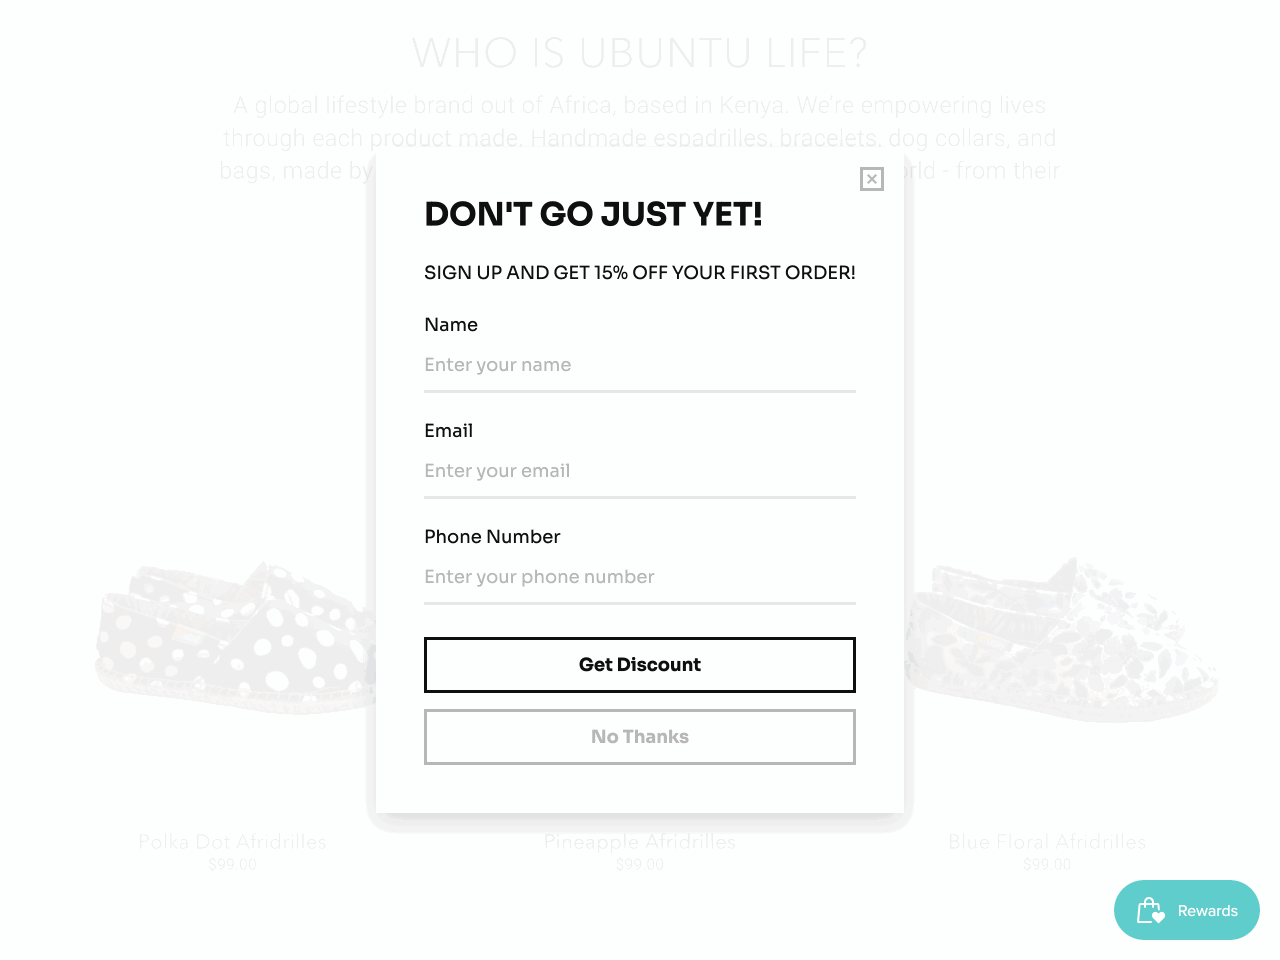The image size is (1280, 960).
Task: Open the Rewards widget
Action: [x=1186, y=910]
